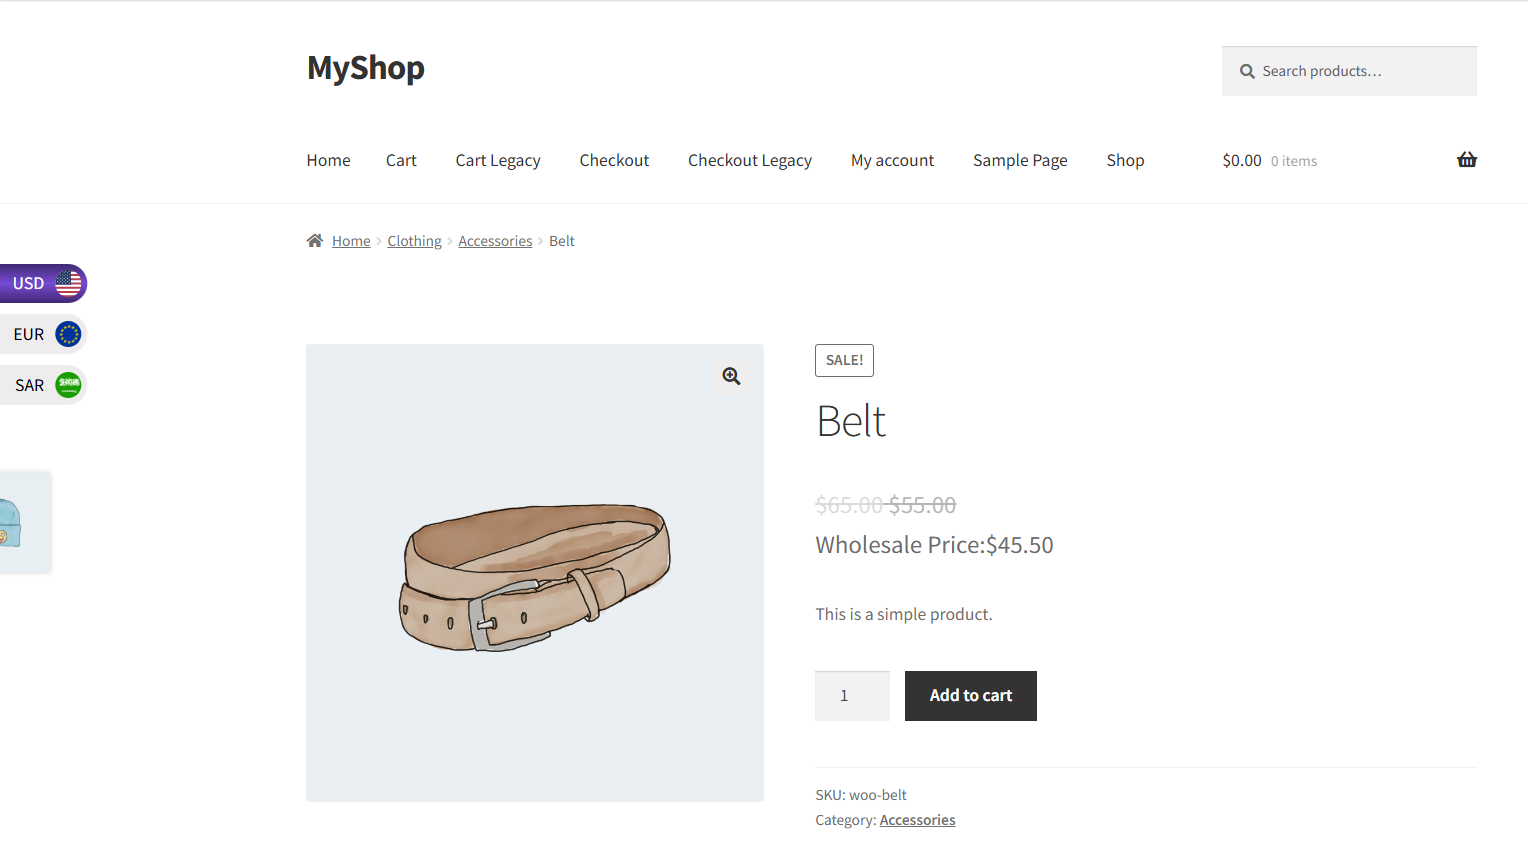Open the beanie product thumbnail
The image size is (1528, 842).
tap(24, 522)
